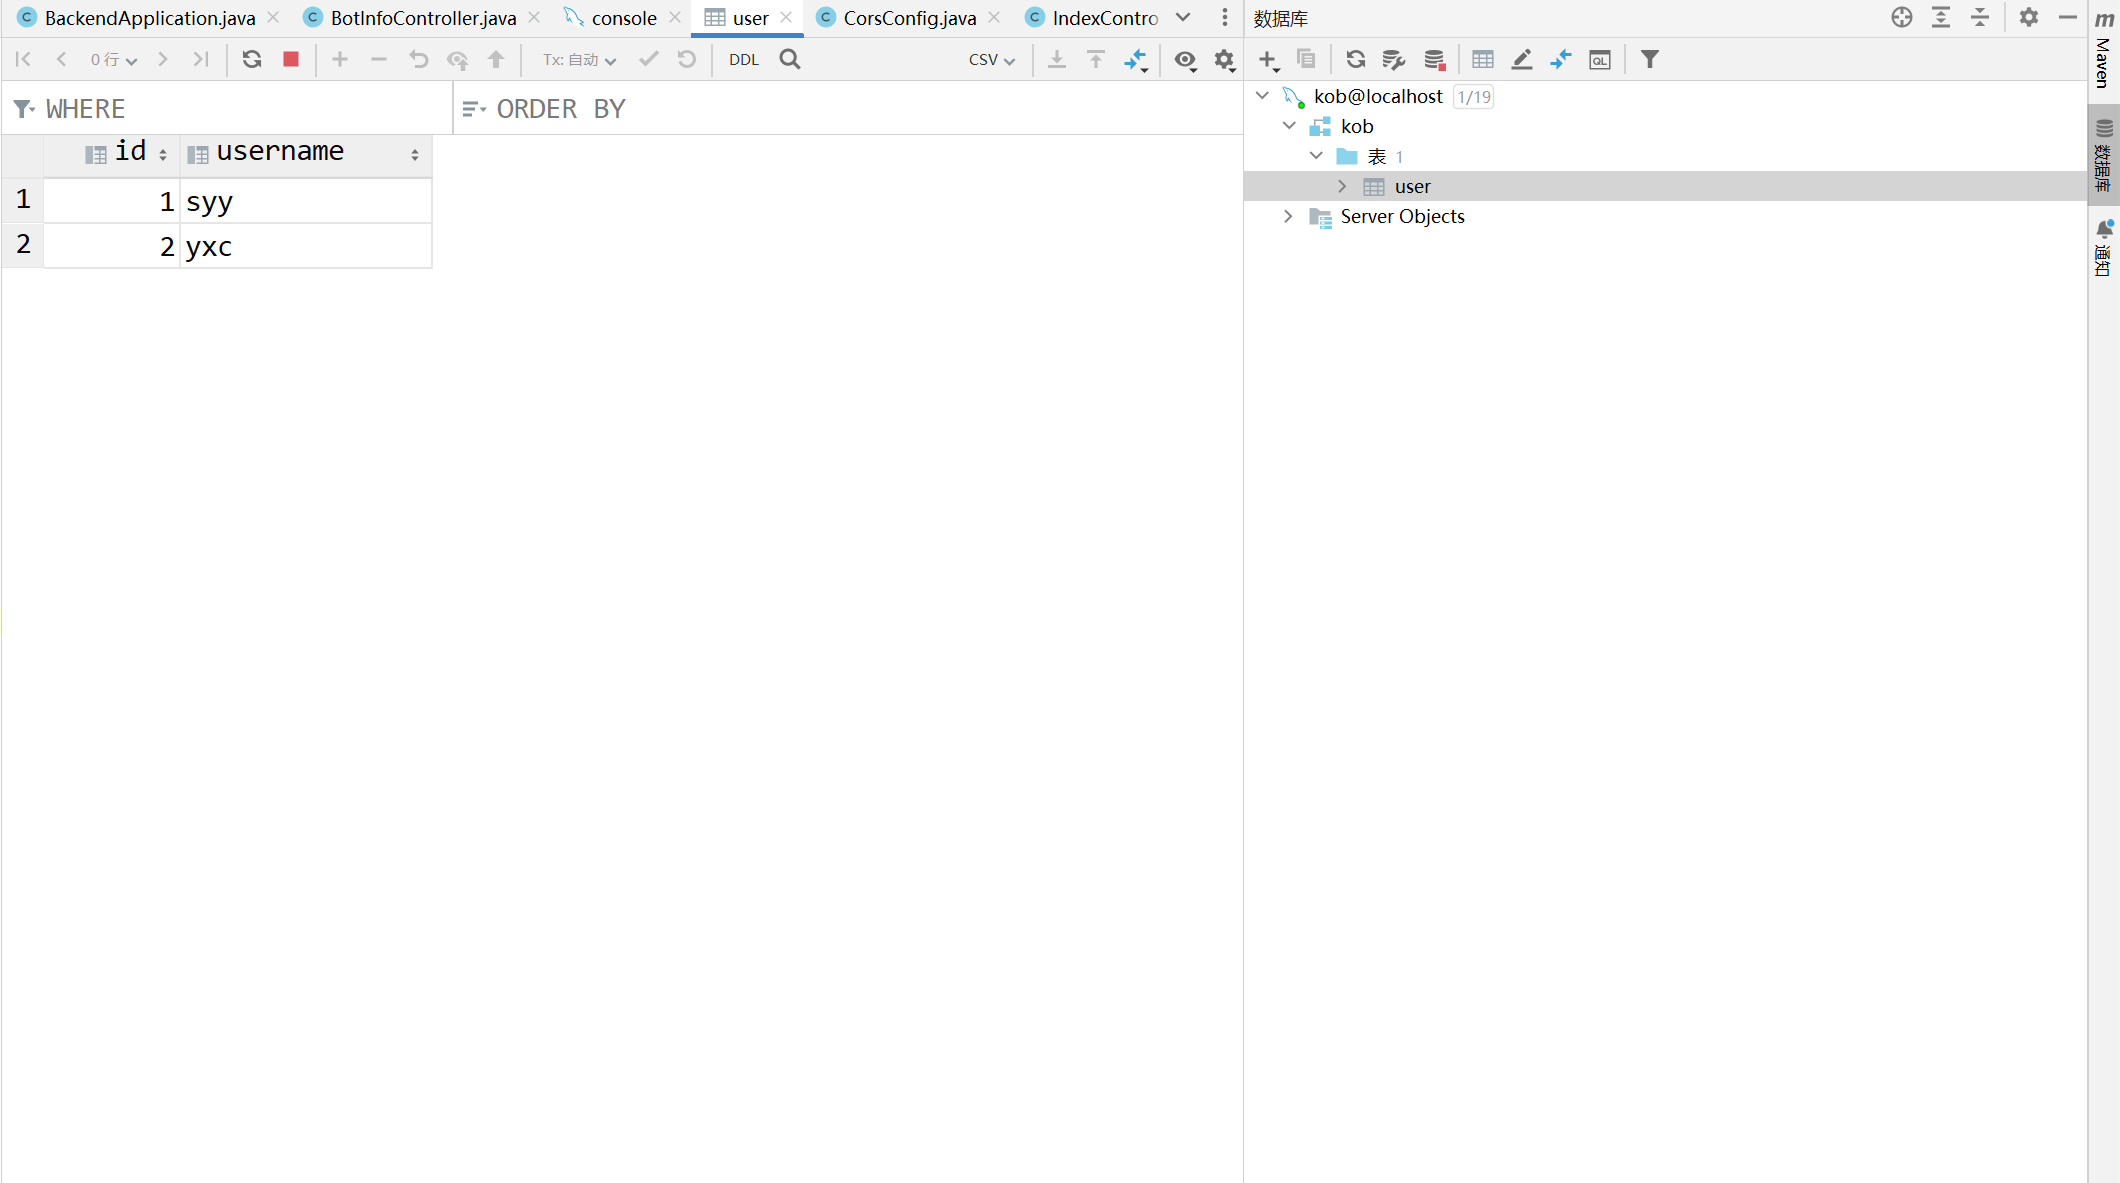This screenshot has height=1183, width=2120.
Task: Open data source properties wrench icon
Action: (1394, 60)
